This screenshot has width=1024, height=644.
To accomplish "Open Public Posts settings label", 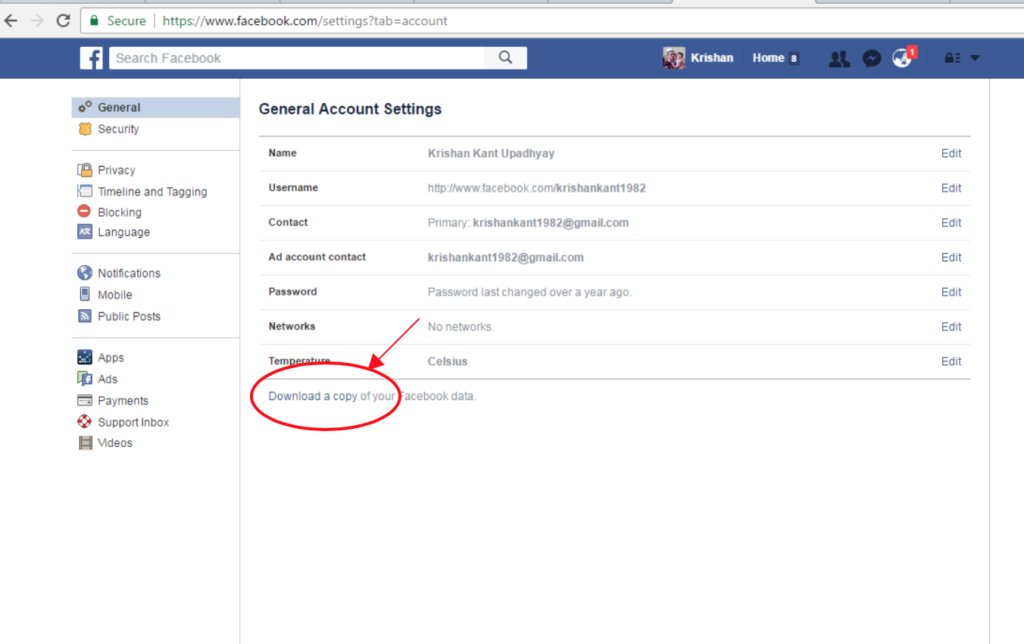I will [129, 316].
